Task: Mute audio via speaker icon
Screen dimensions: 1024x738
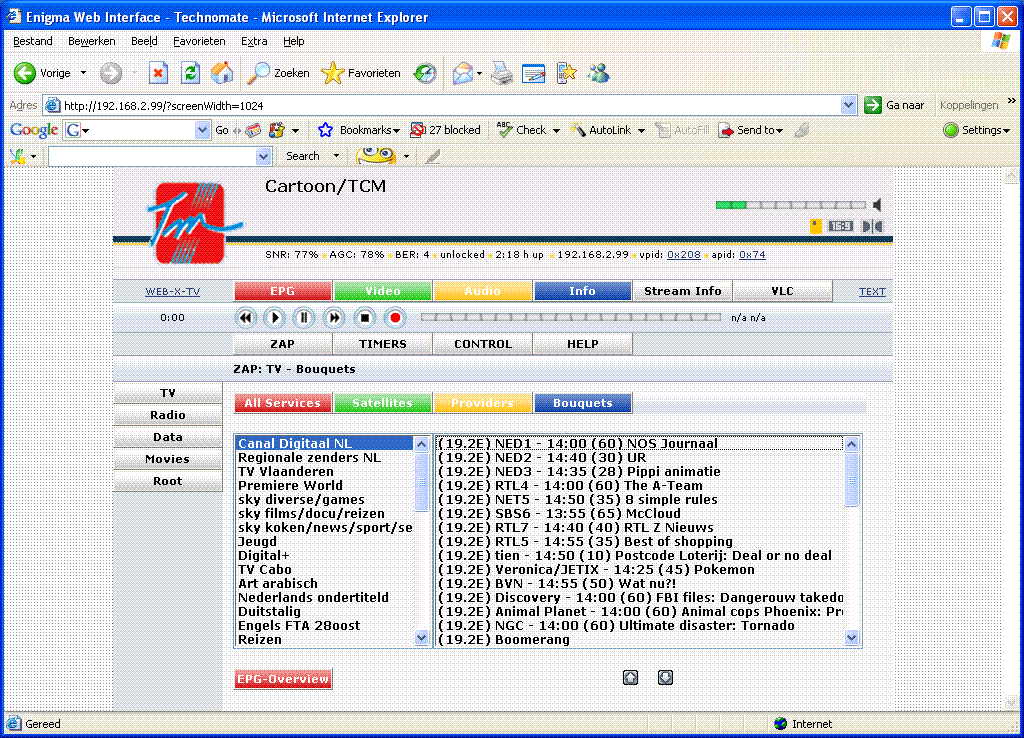Action: click(877, 205)
